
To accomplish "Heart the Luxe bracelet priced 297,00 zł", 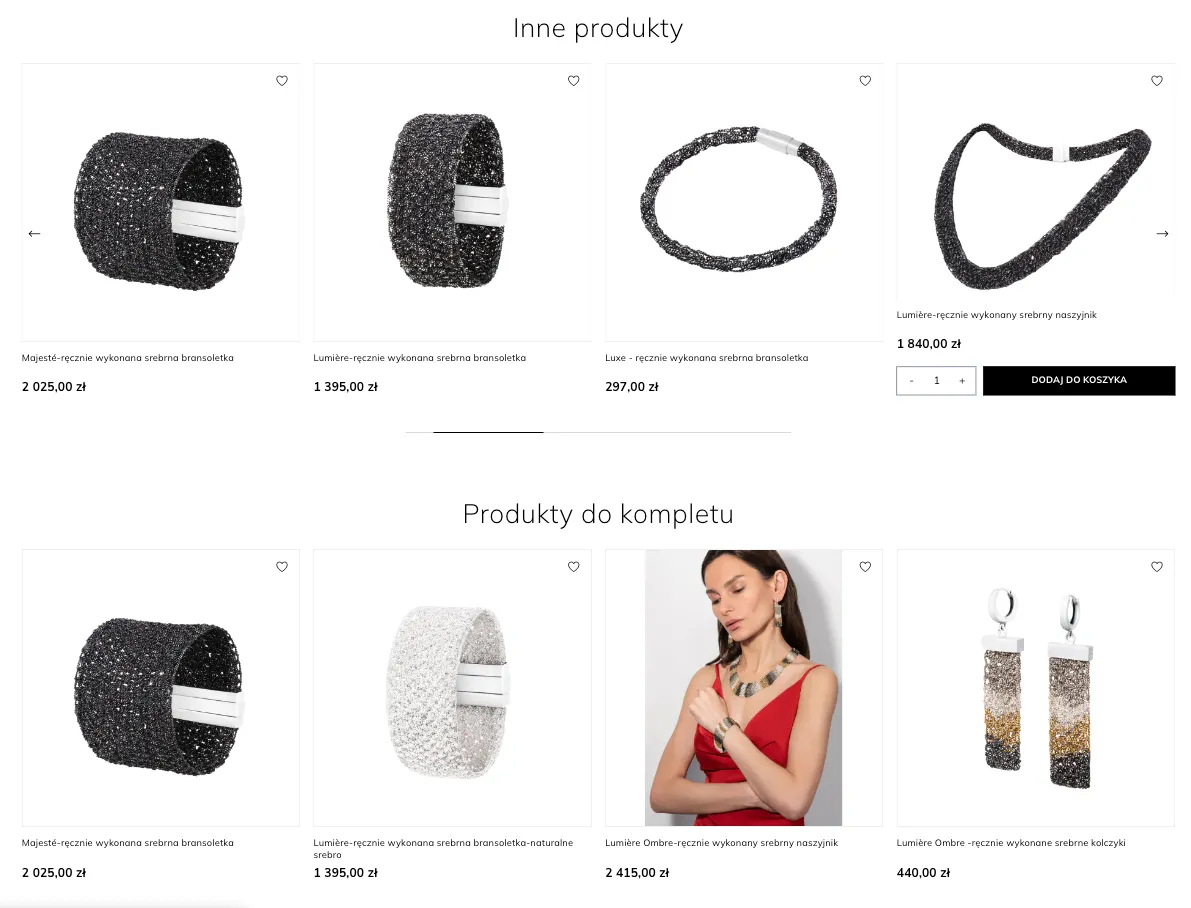I will [865, 81].
